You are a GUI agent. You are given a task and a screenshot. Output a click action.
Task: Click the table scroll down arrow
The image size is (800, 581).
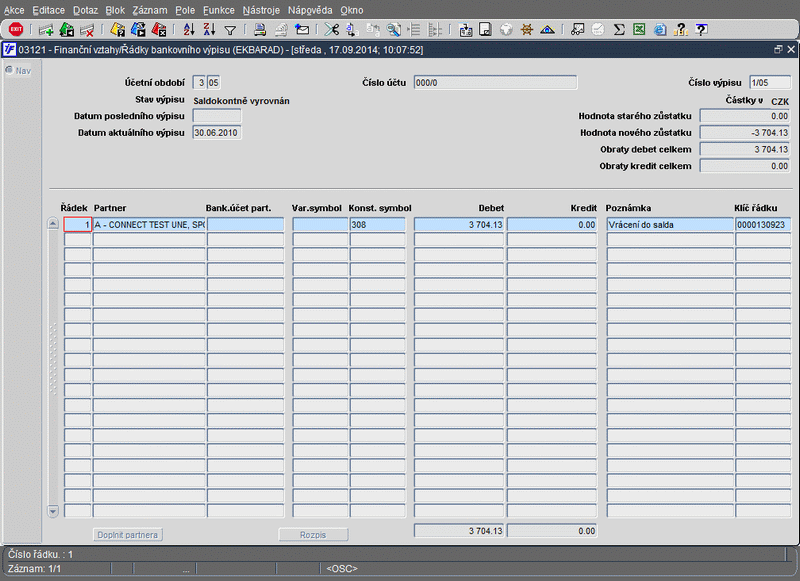(53, 511)
